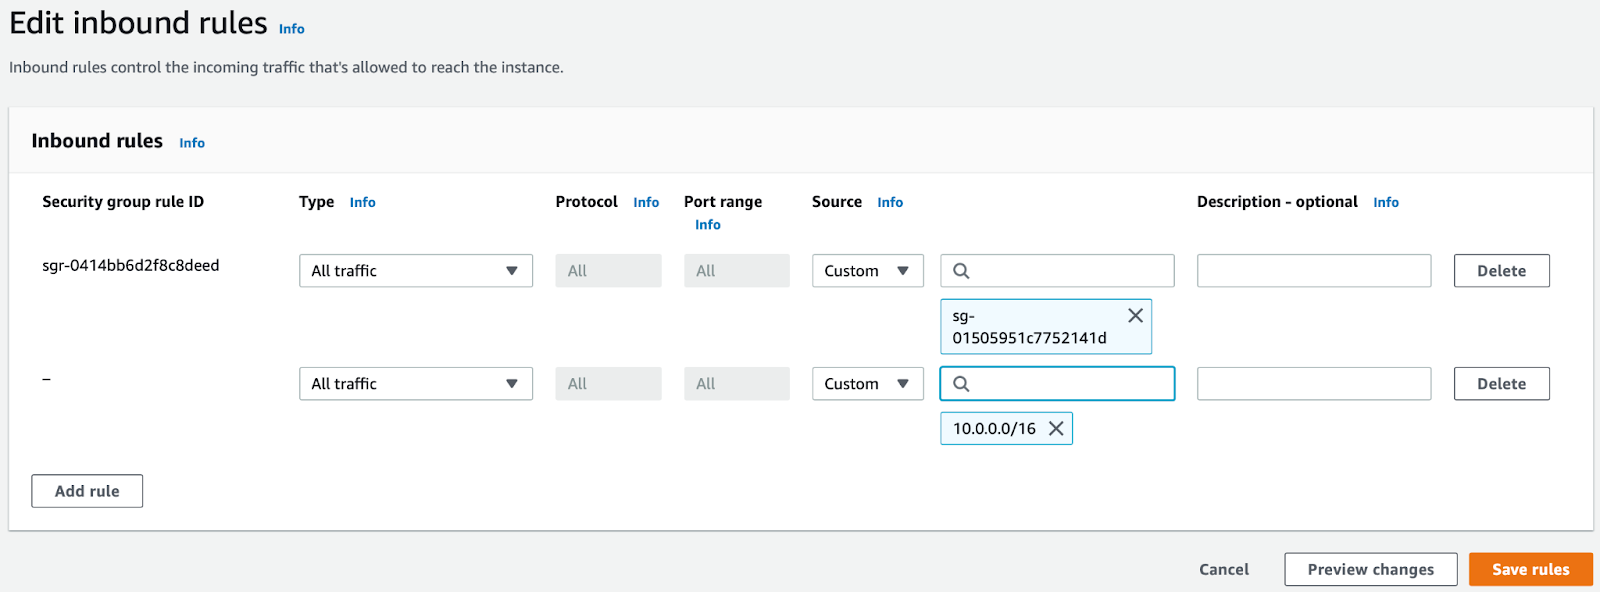Click the Add rule button
Viewport: 1600px width, 592px height.
(87, 491)
